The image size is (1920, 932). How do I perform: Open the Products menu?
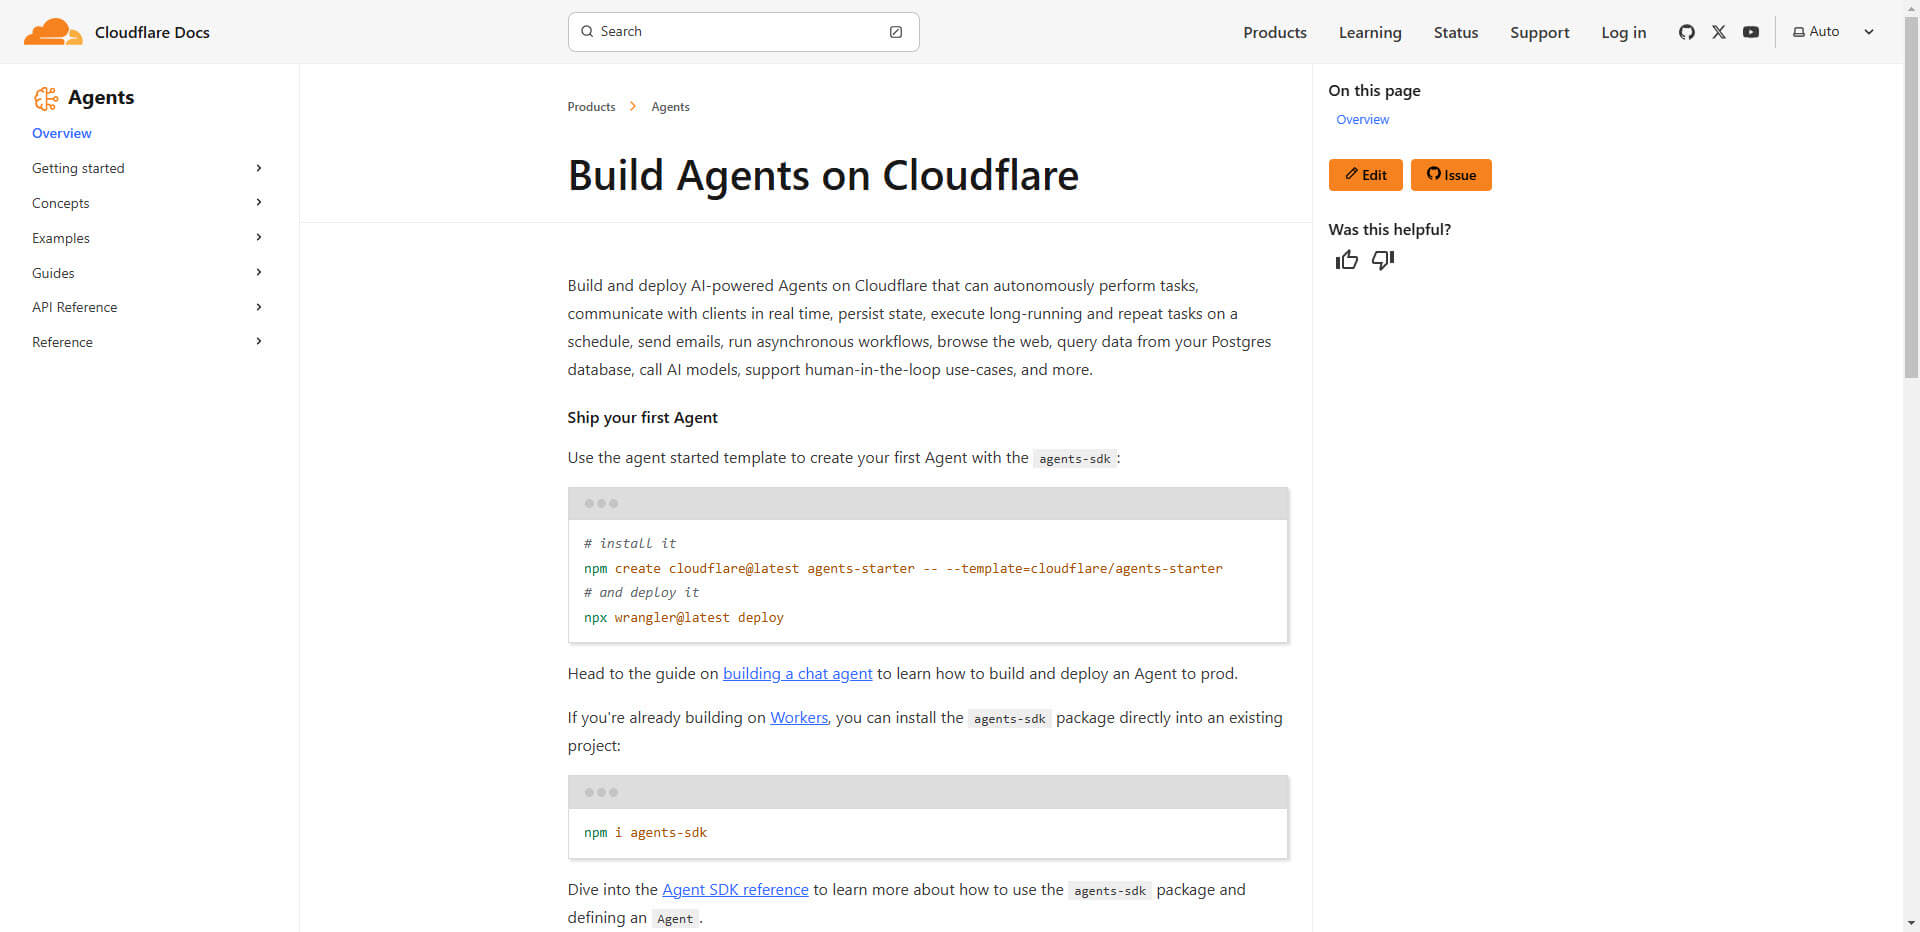[1274, 32]
